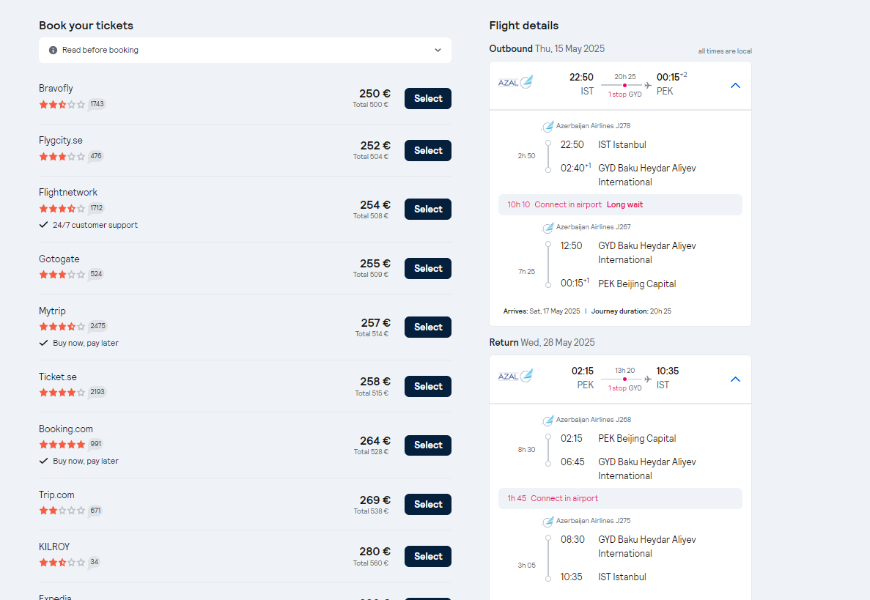
Task: Click Mytrip star rating
Action: click(x=62, y=326)
